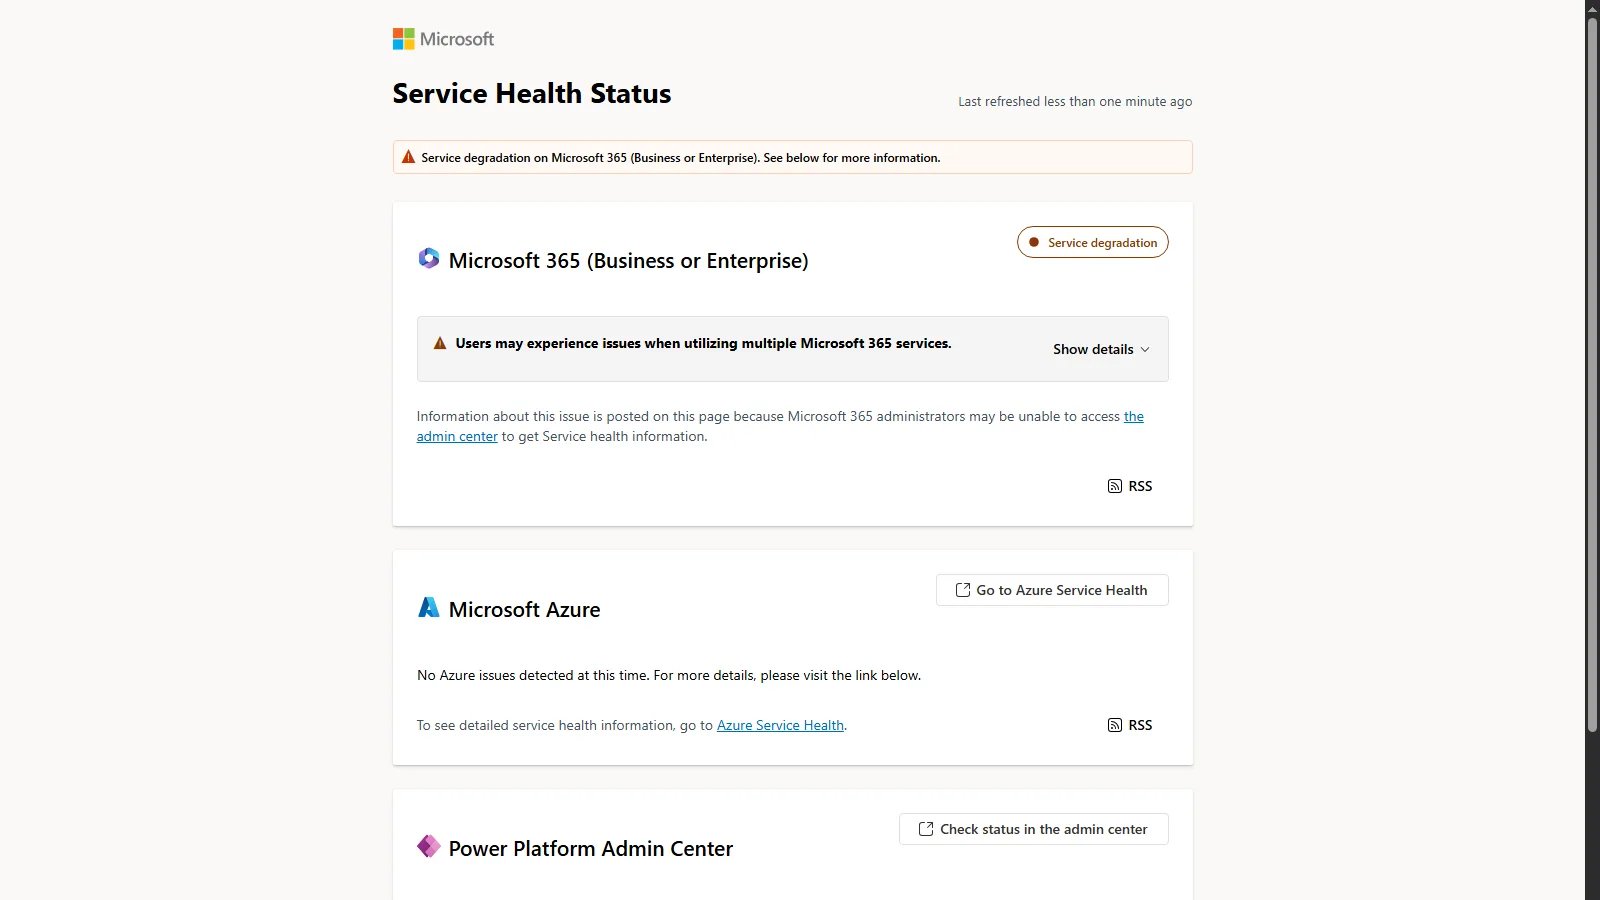Click RSS feed icon in Microsoft 365 card
Image resolution: width=1600 pixels, height=900 pixels.
click(1115, 486)
